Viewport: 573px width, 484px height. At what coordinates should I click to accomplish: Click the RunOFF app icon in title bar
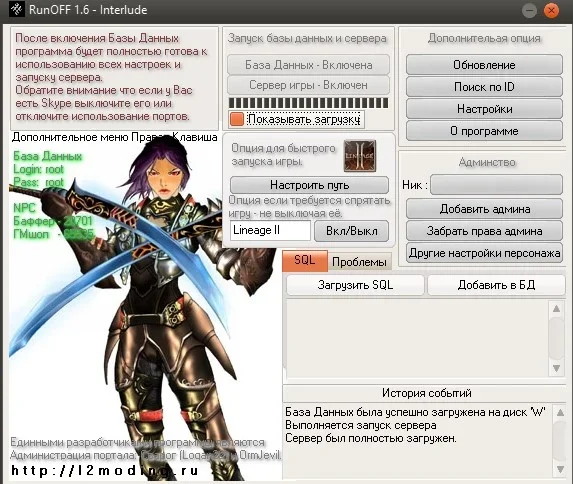click(x=16, y=10)
